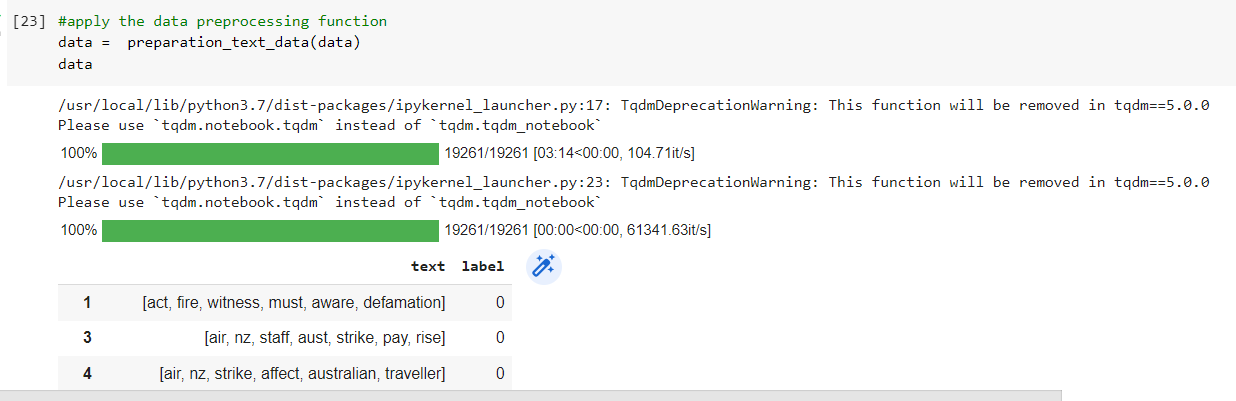The height and width of the screenshot is (401, 1236).
Task: Click the cell containing "staff, aust, strike, pay"
Action: point(324,338)
